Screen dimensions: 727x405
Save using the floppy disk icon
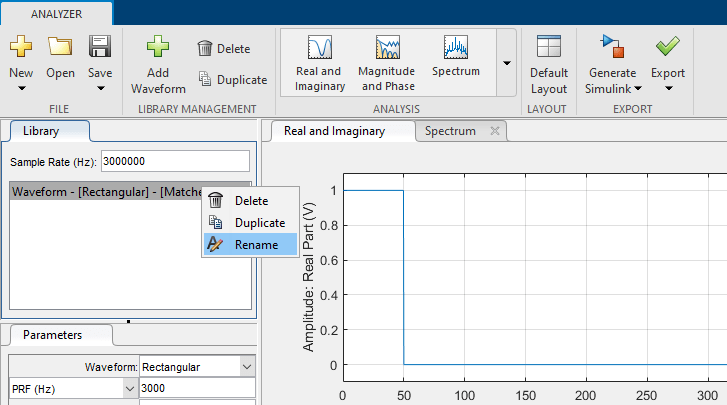coord(100,47)
